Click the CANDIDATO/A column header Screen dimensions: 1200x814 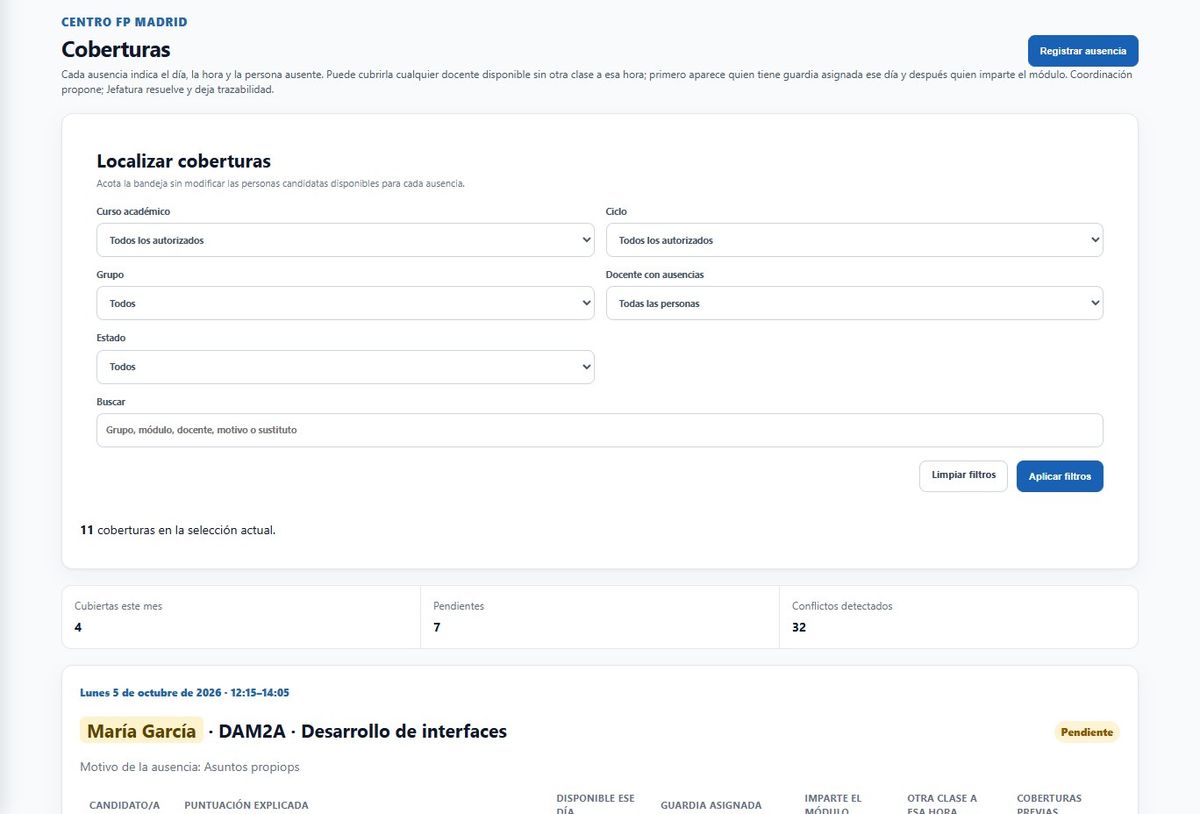click(x=124, y=805)
